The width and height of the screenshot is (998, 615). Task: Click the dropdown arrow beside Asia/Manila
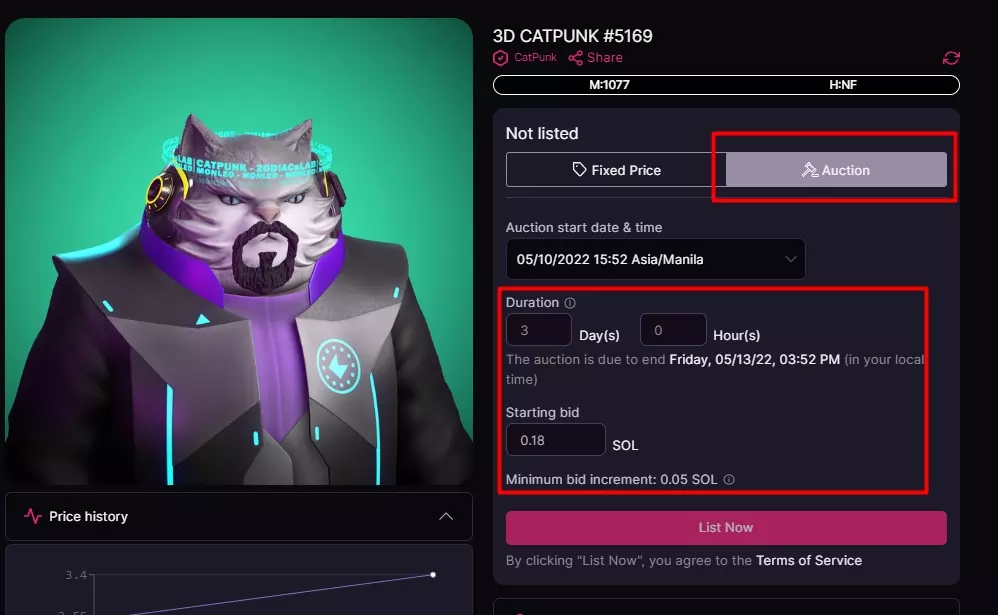pos(791,259)
